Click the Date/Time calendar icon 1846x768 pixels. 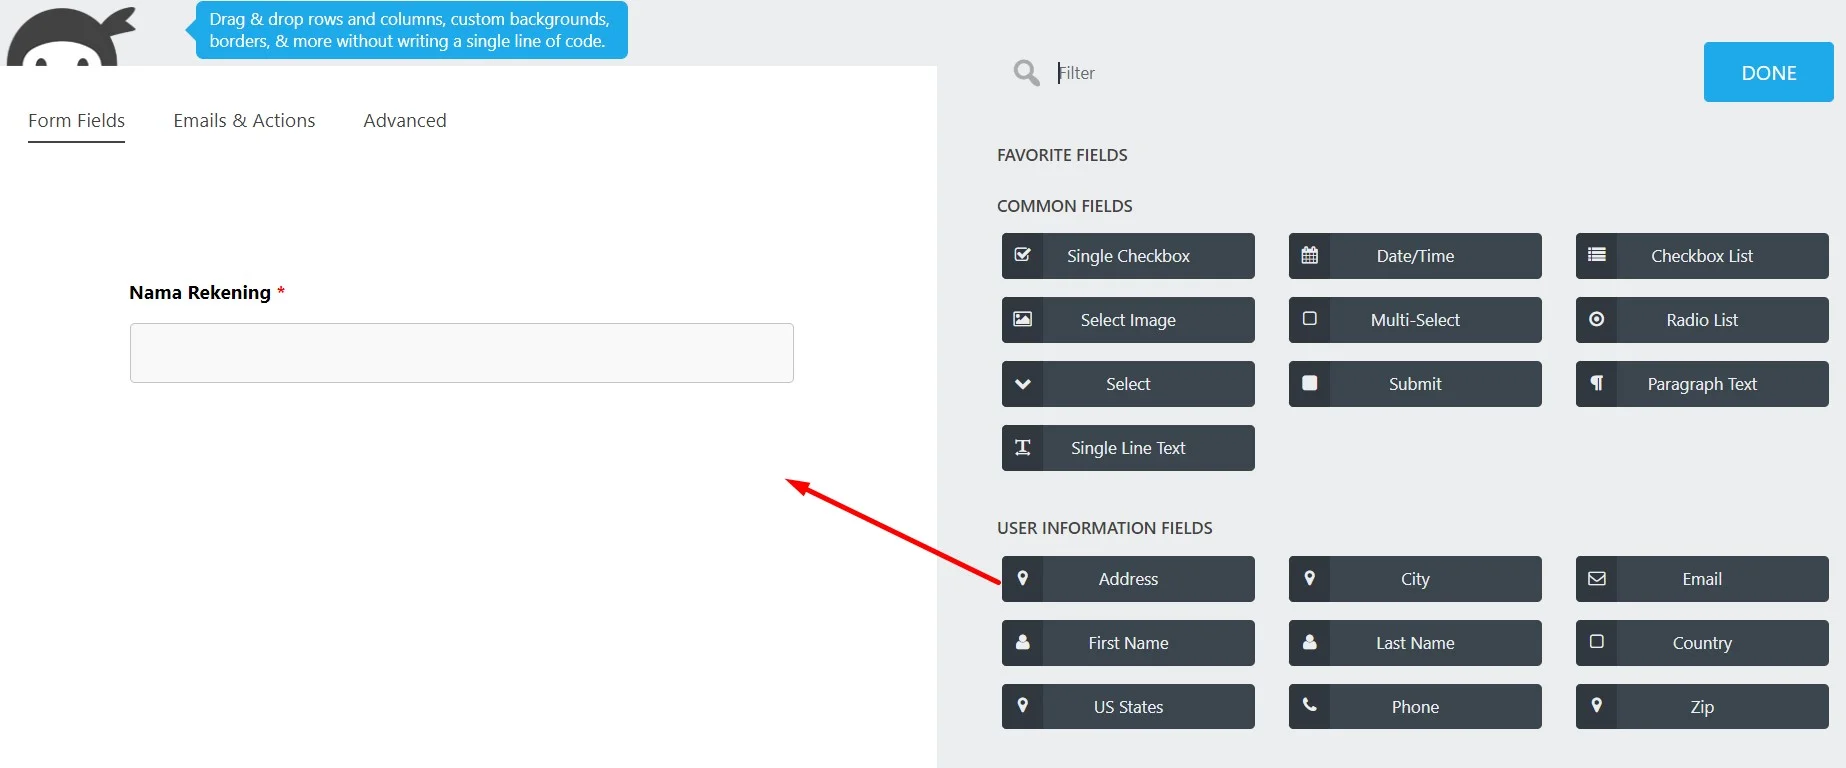(1310, 255)
